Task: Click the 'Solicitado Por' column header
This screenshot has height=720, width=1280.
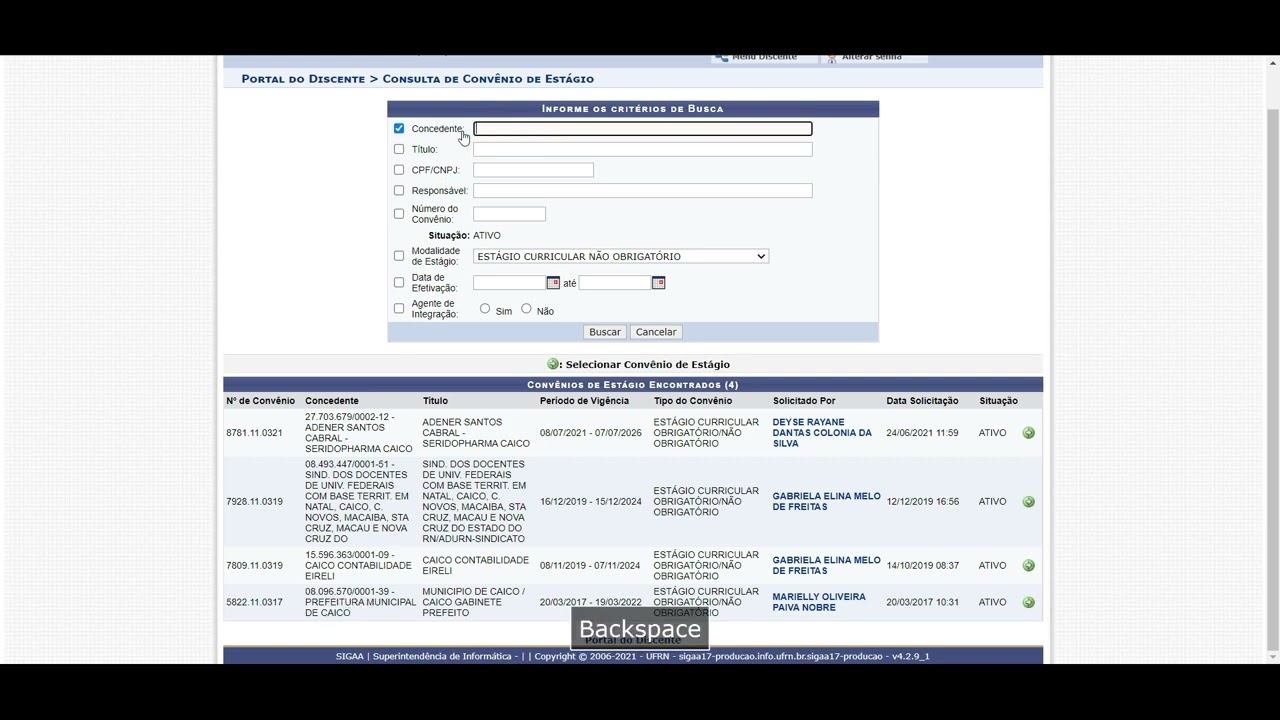Action: [x=804, y=401]
